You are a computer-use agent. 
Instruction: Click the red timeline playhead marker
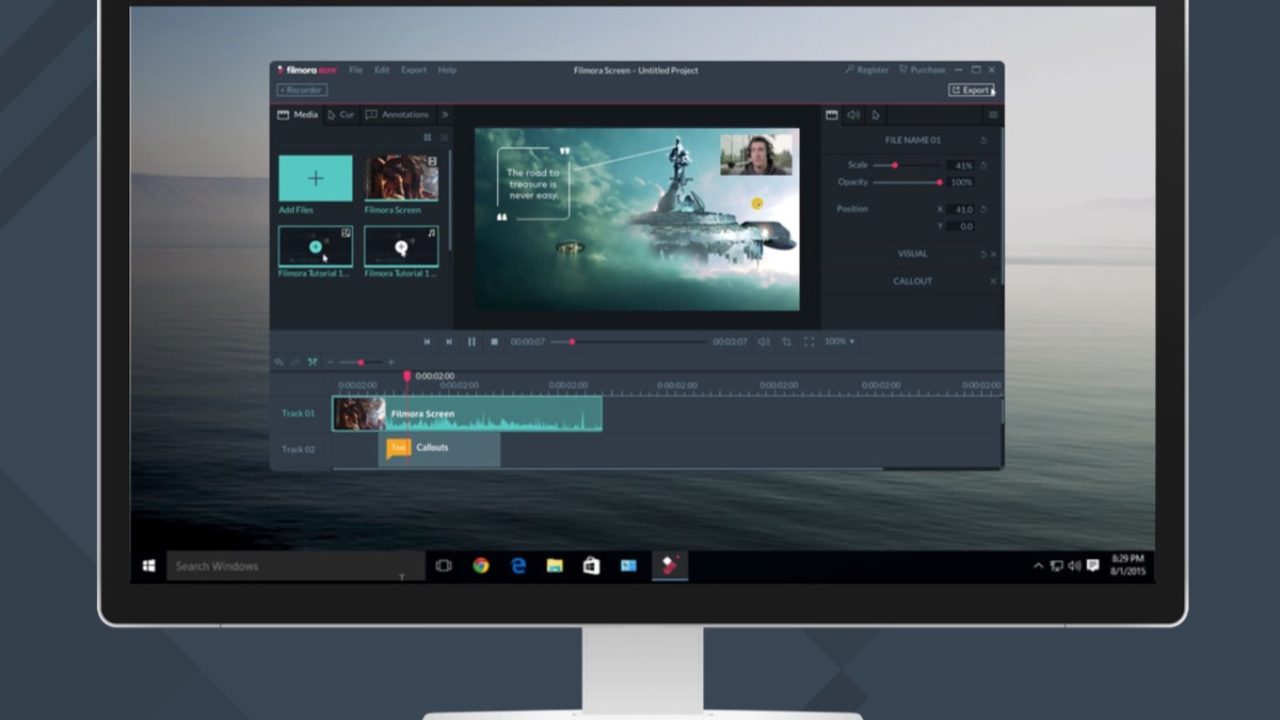[x=407, y=376]
